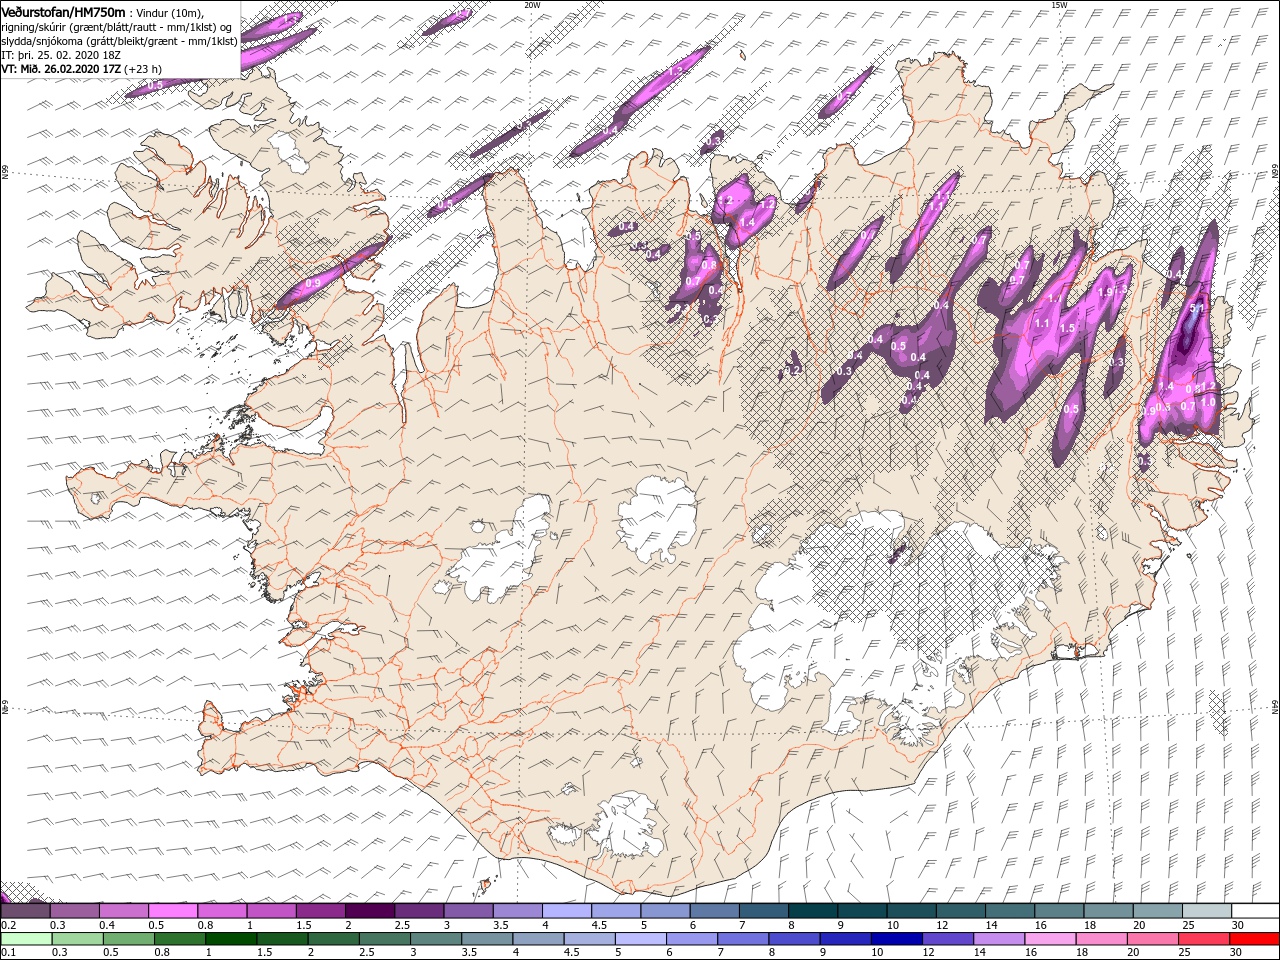Image resolution: width=1280 pixels, height=960 pixels.
Task: Click the 5.1 snowfall value on the map
Action: click(1196, 308)
